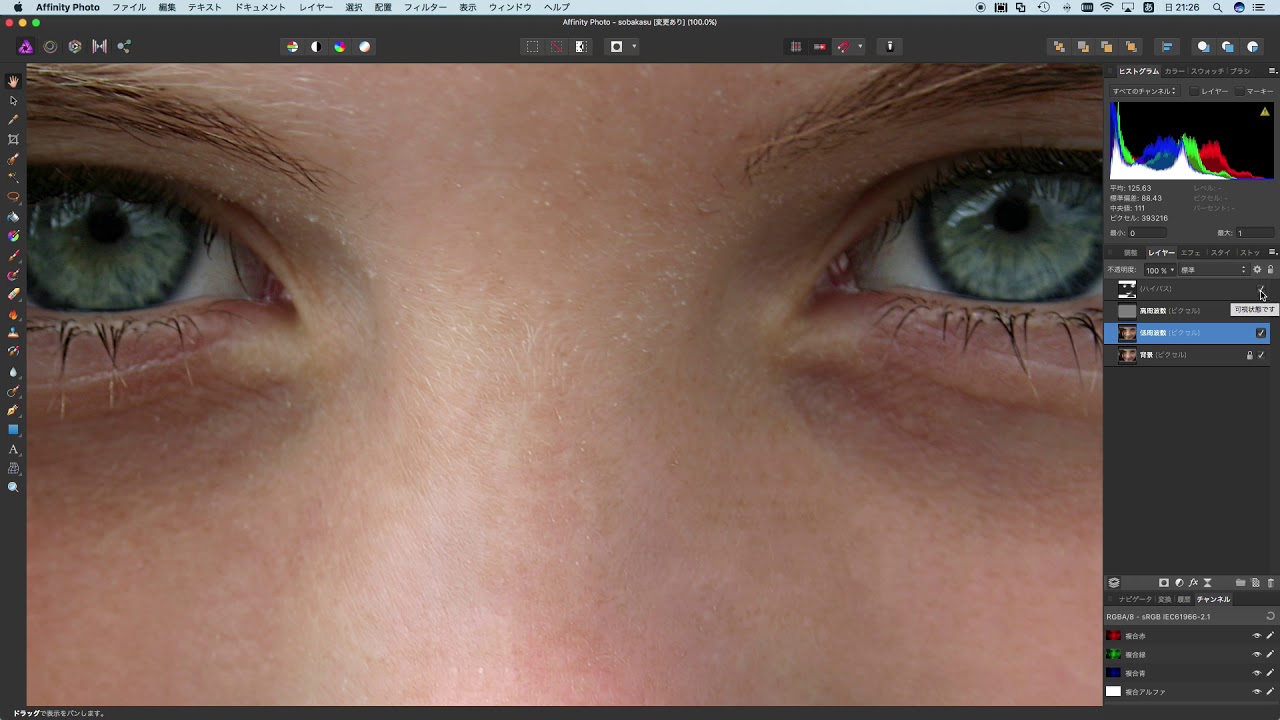
Task: Switch to the カラー panel tab
Action: (1174, 71)
